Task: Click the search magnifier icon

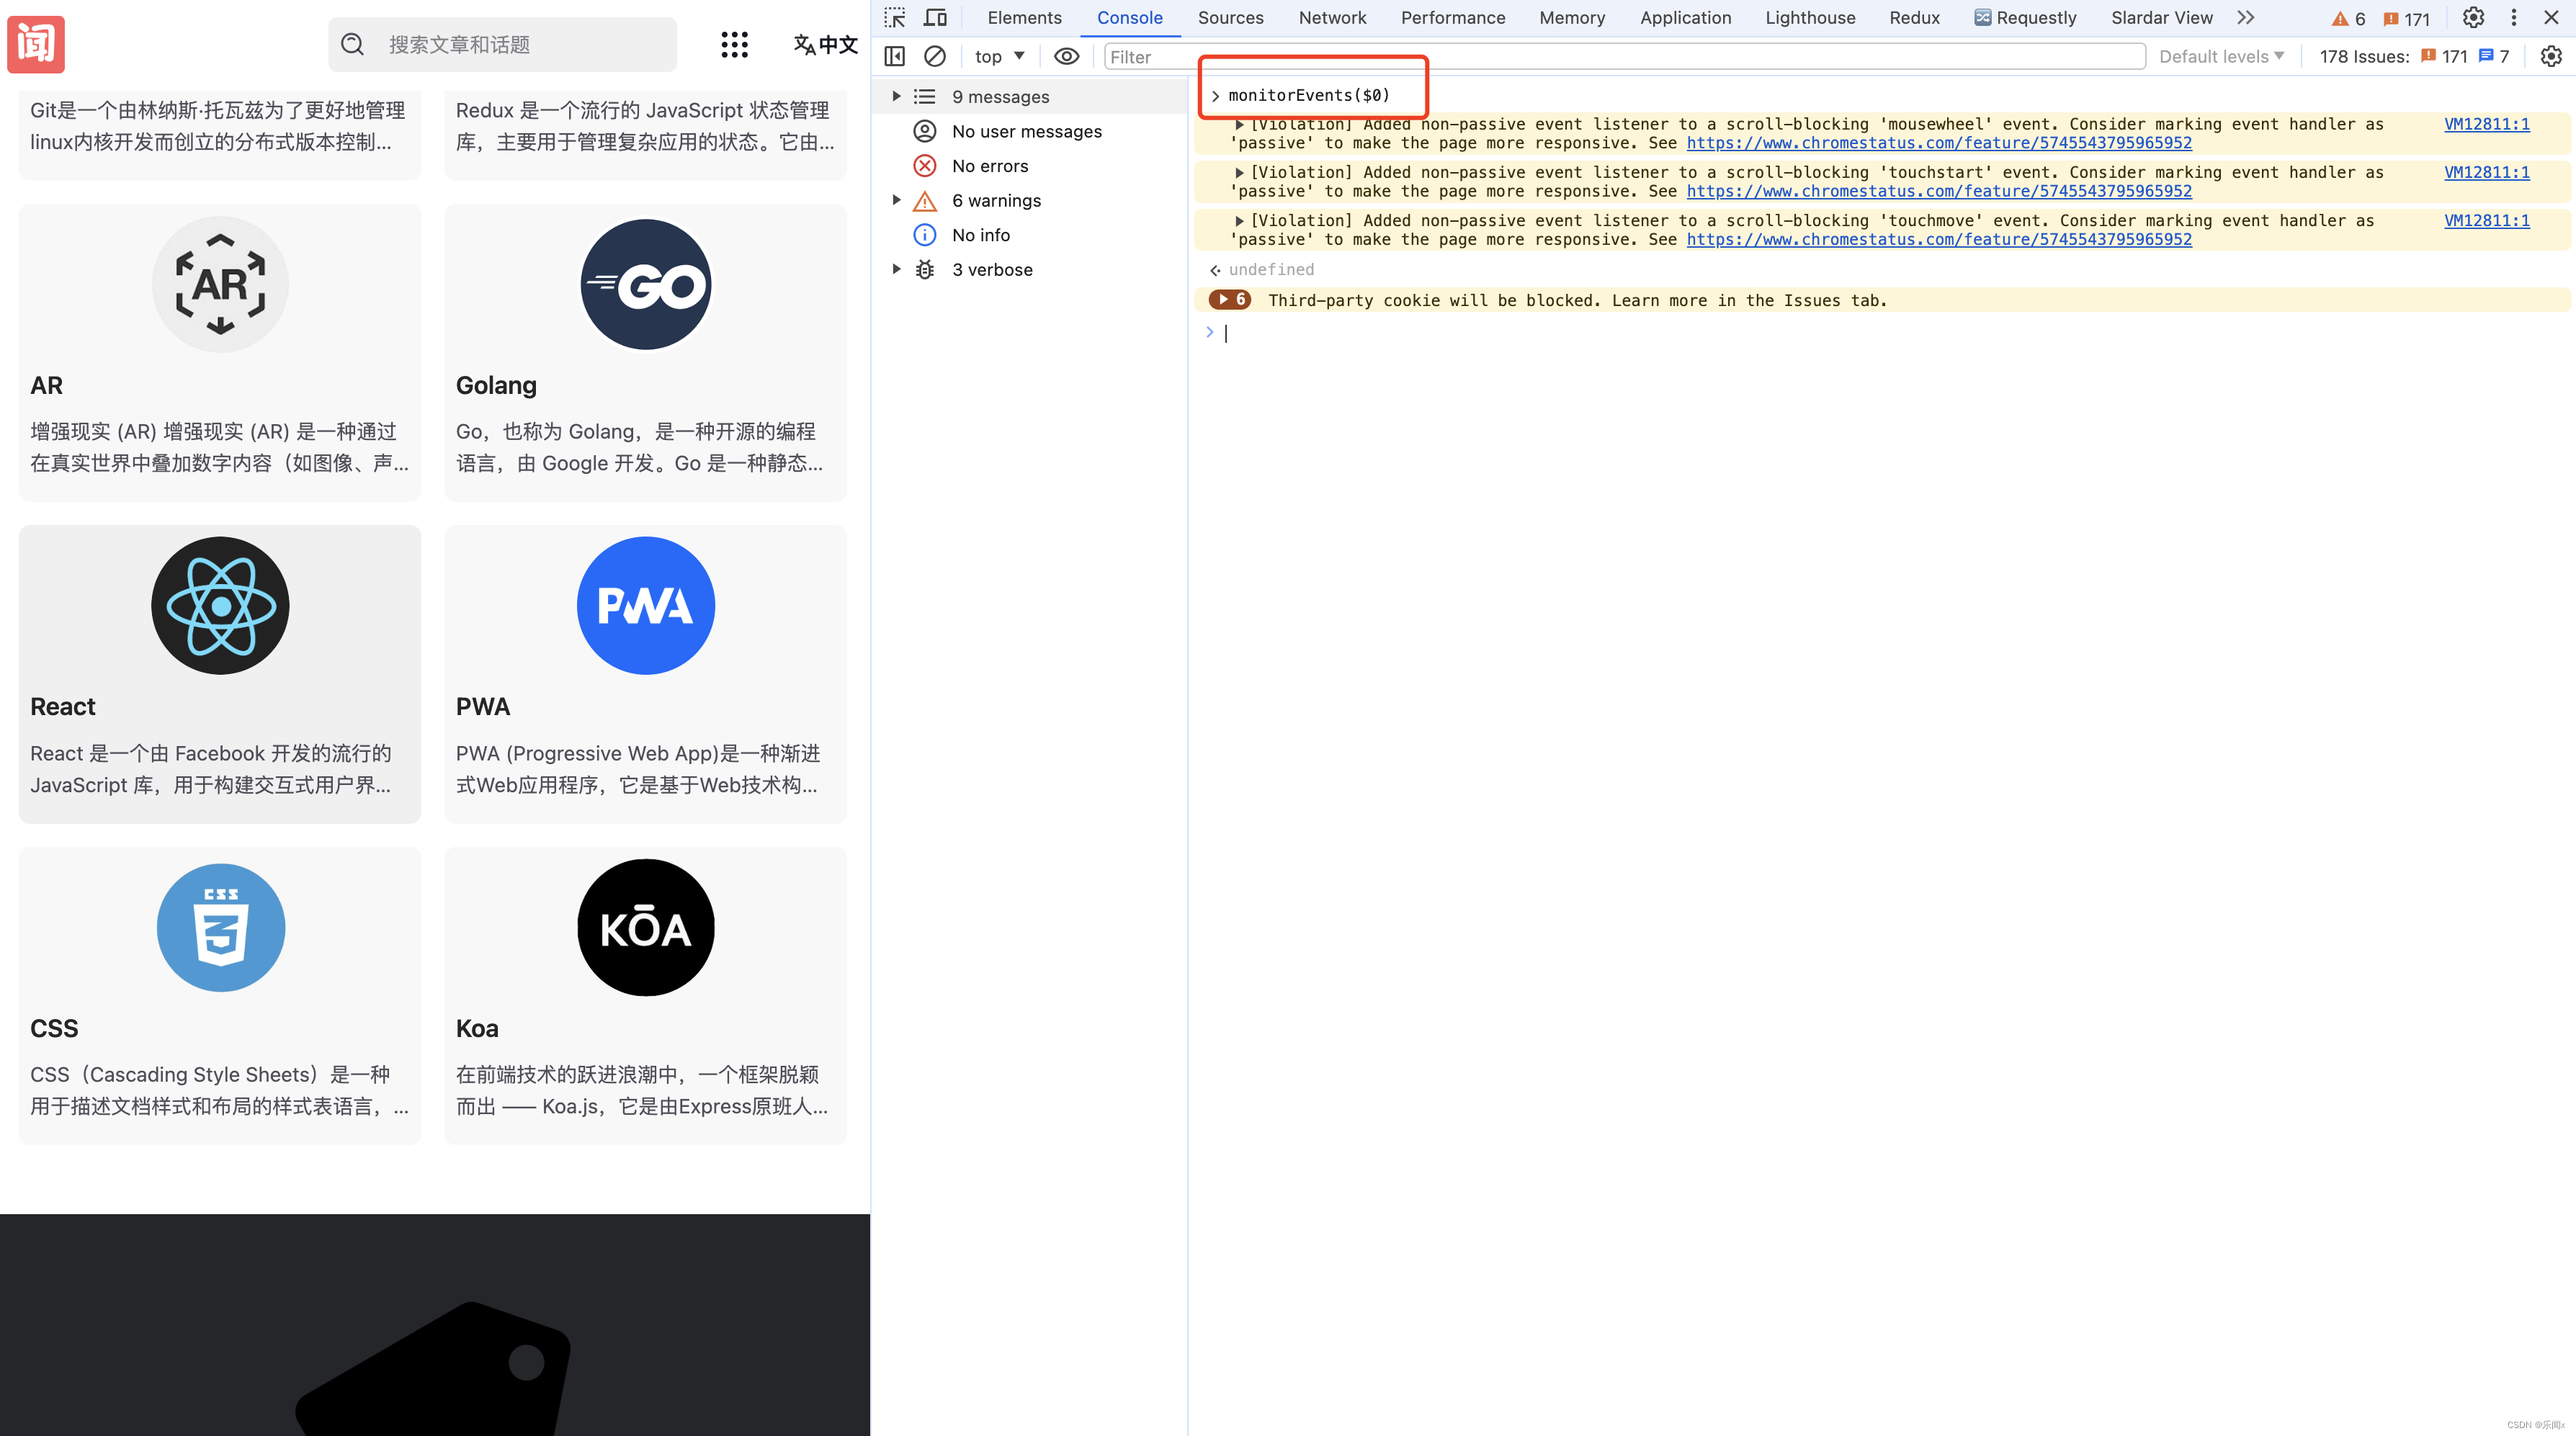Action: pyautogui.click(x=352, y=44)
